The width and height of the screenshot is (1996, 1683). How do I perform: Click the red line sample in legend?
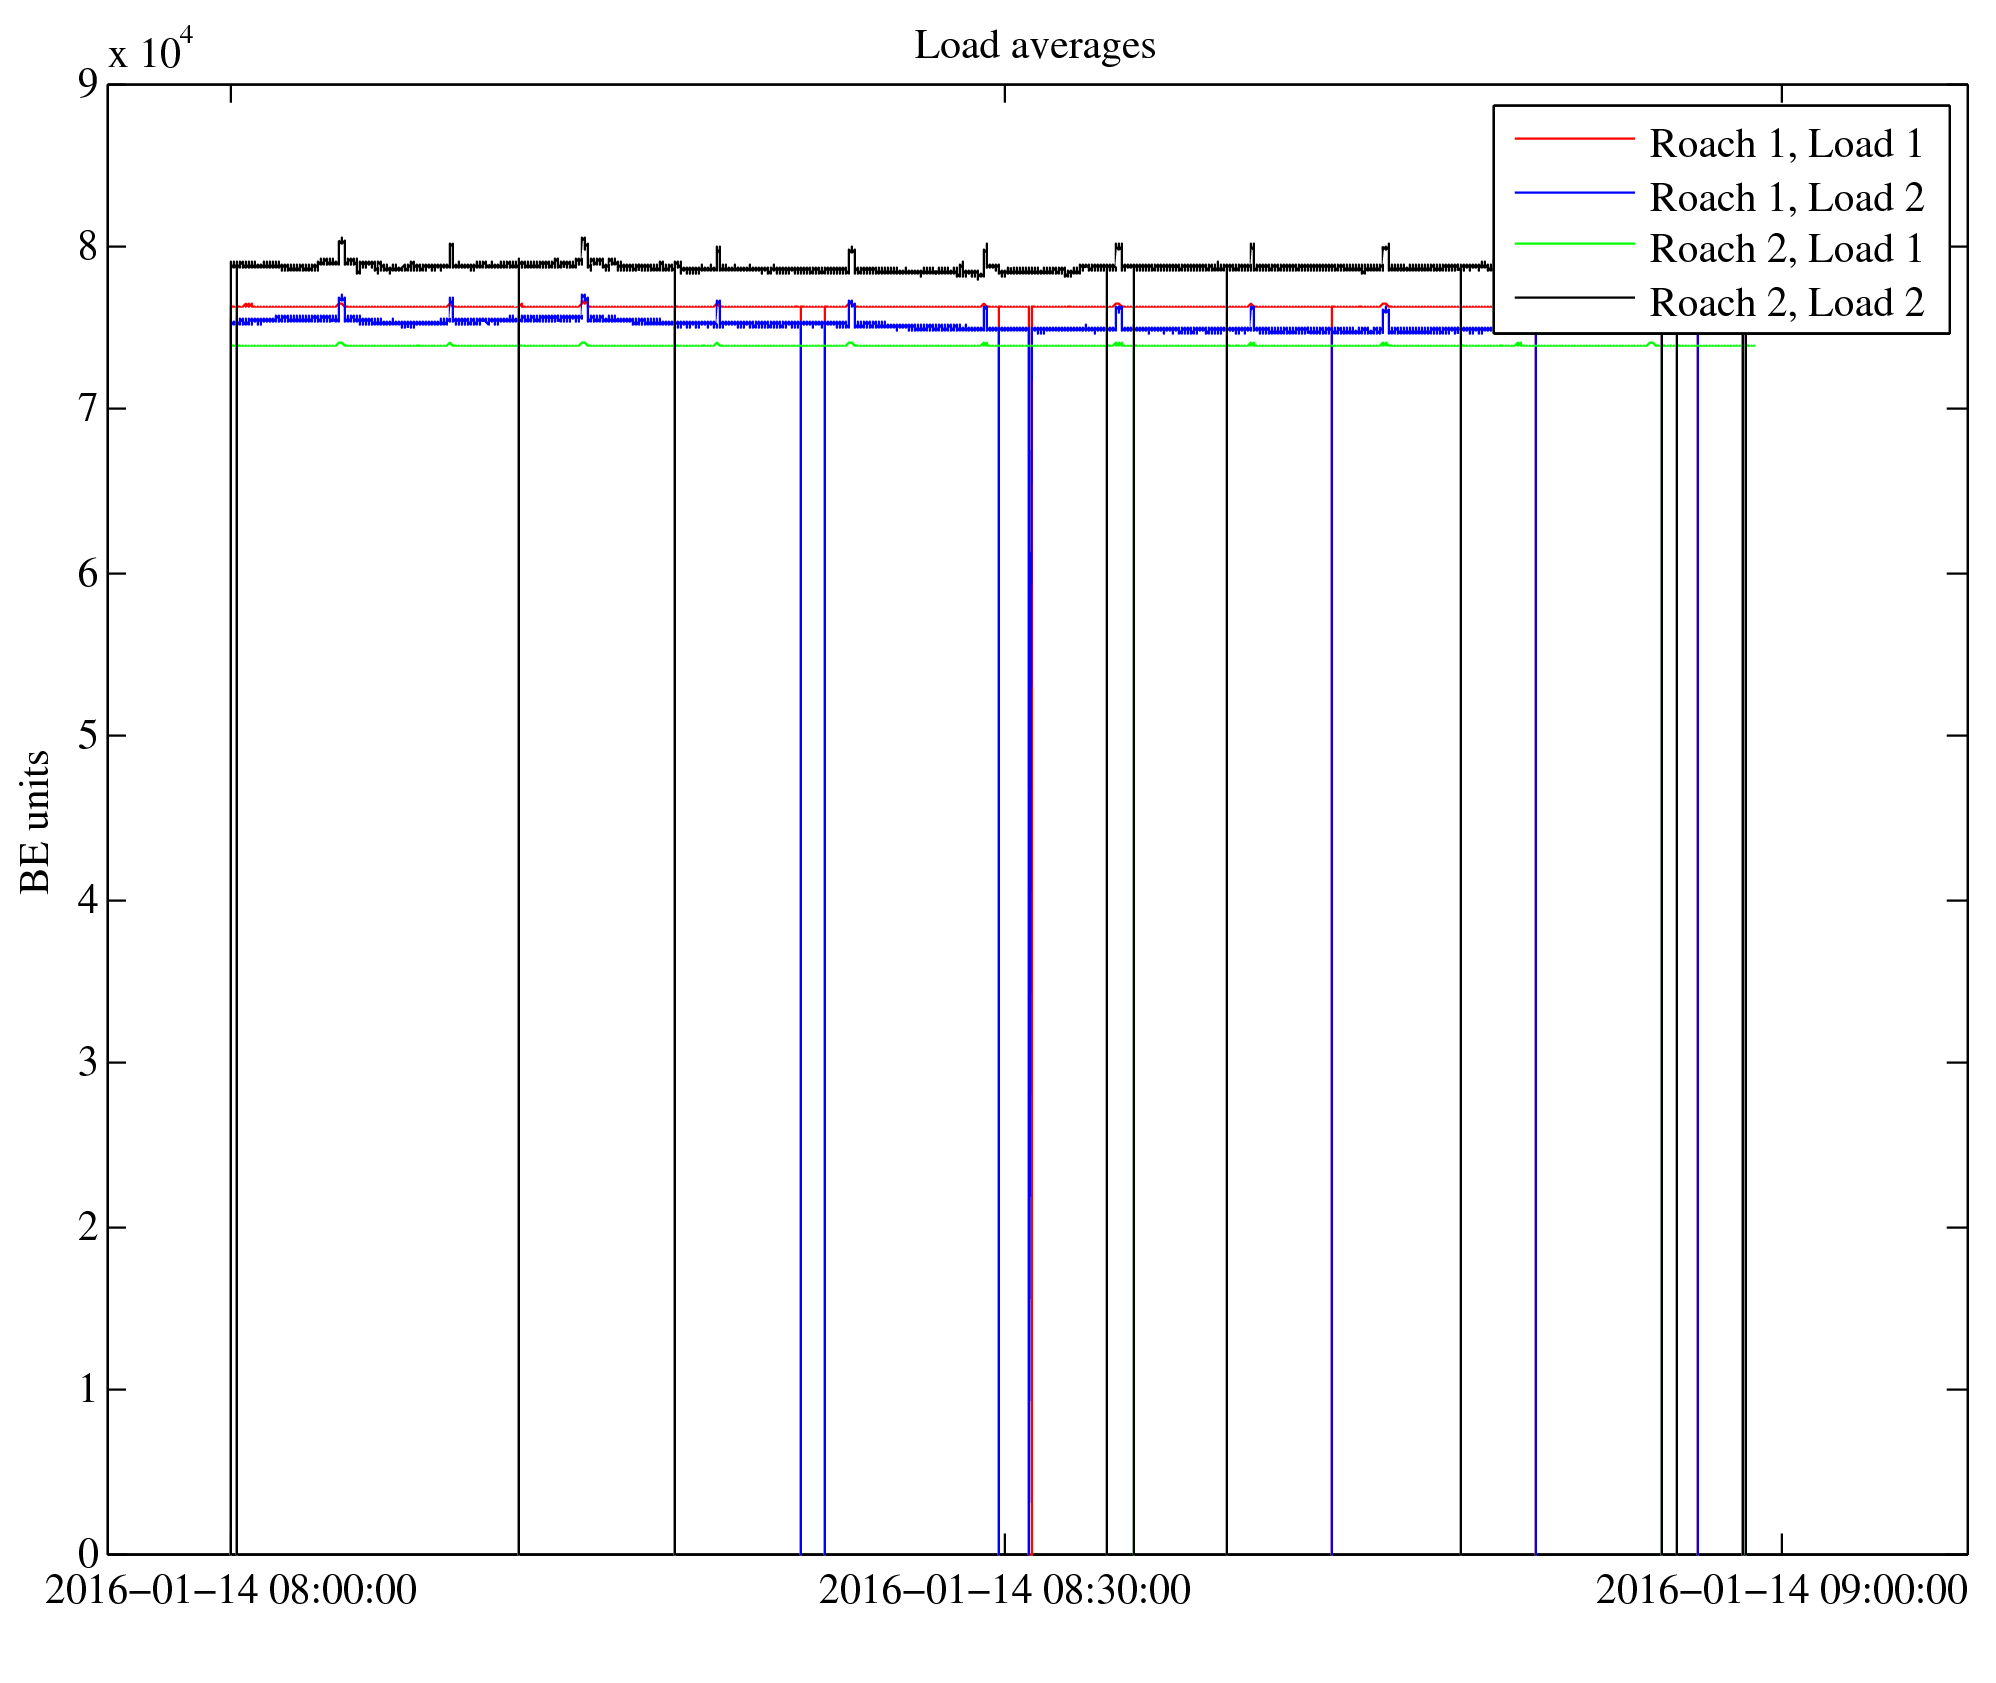[x=1573, y=138]
